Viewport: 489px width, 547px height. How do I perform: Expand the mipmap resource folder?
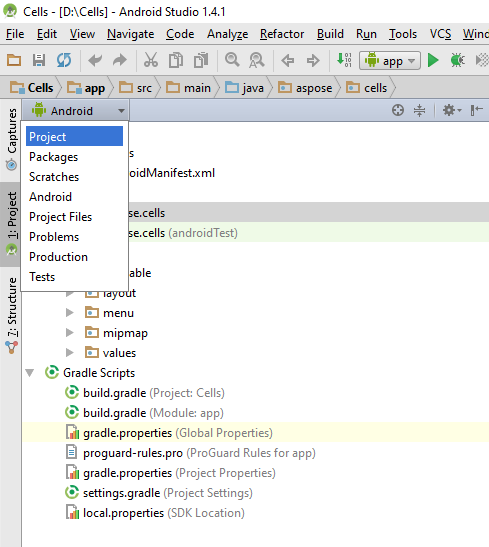pos(70,332)
